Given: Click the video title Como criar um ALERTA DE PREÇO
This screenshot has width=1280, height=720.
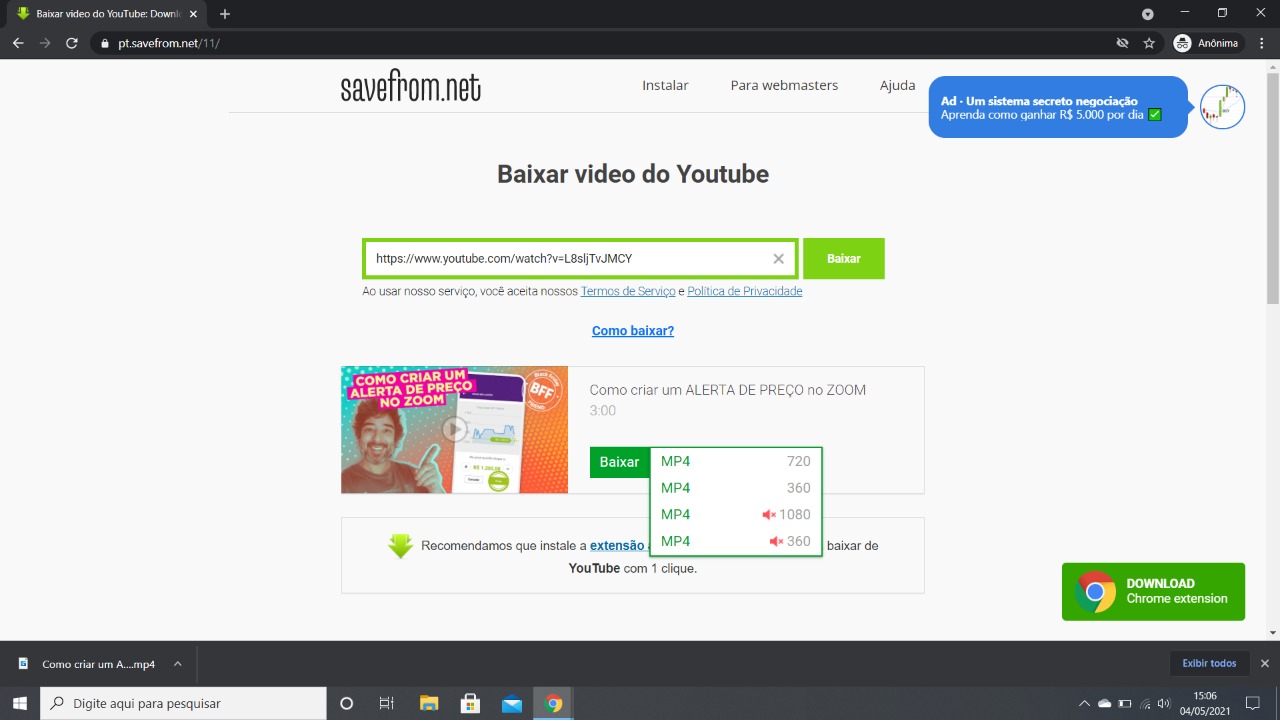Looking at the screenshot, I should pyautogui.click(x=728, y=390).
